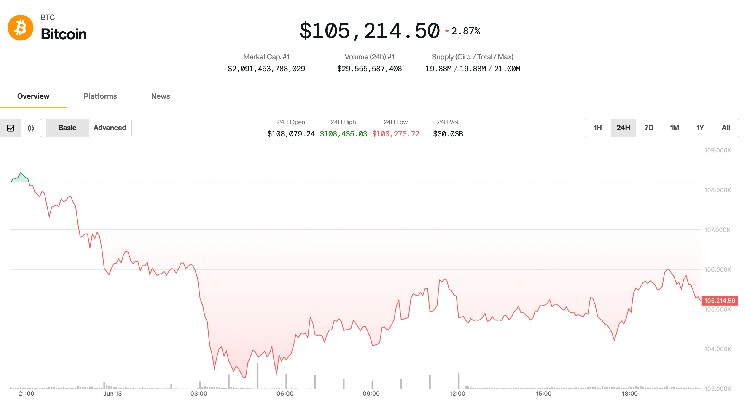
Task: Select the line chart type icon
Action: 11,128
